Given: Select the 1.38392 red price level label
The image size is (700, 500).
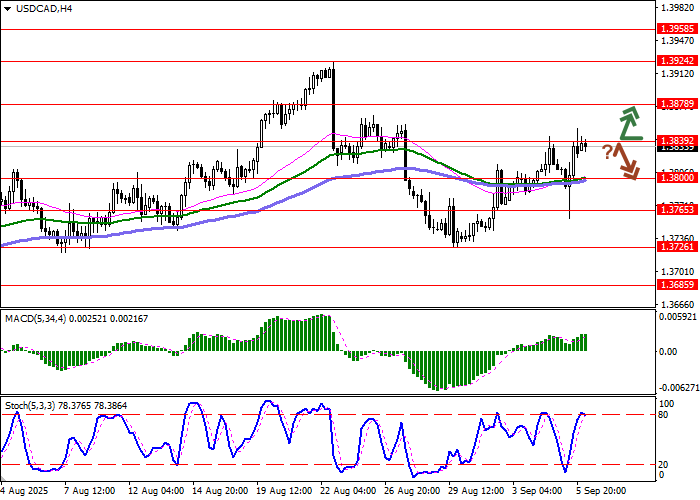Looking at the screenshot, I should 677,141.
